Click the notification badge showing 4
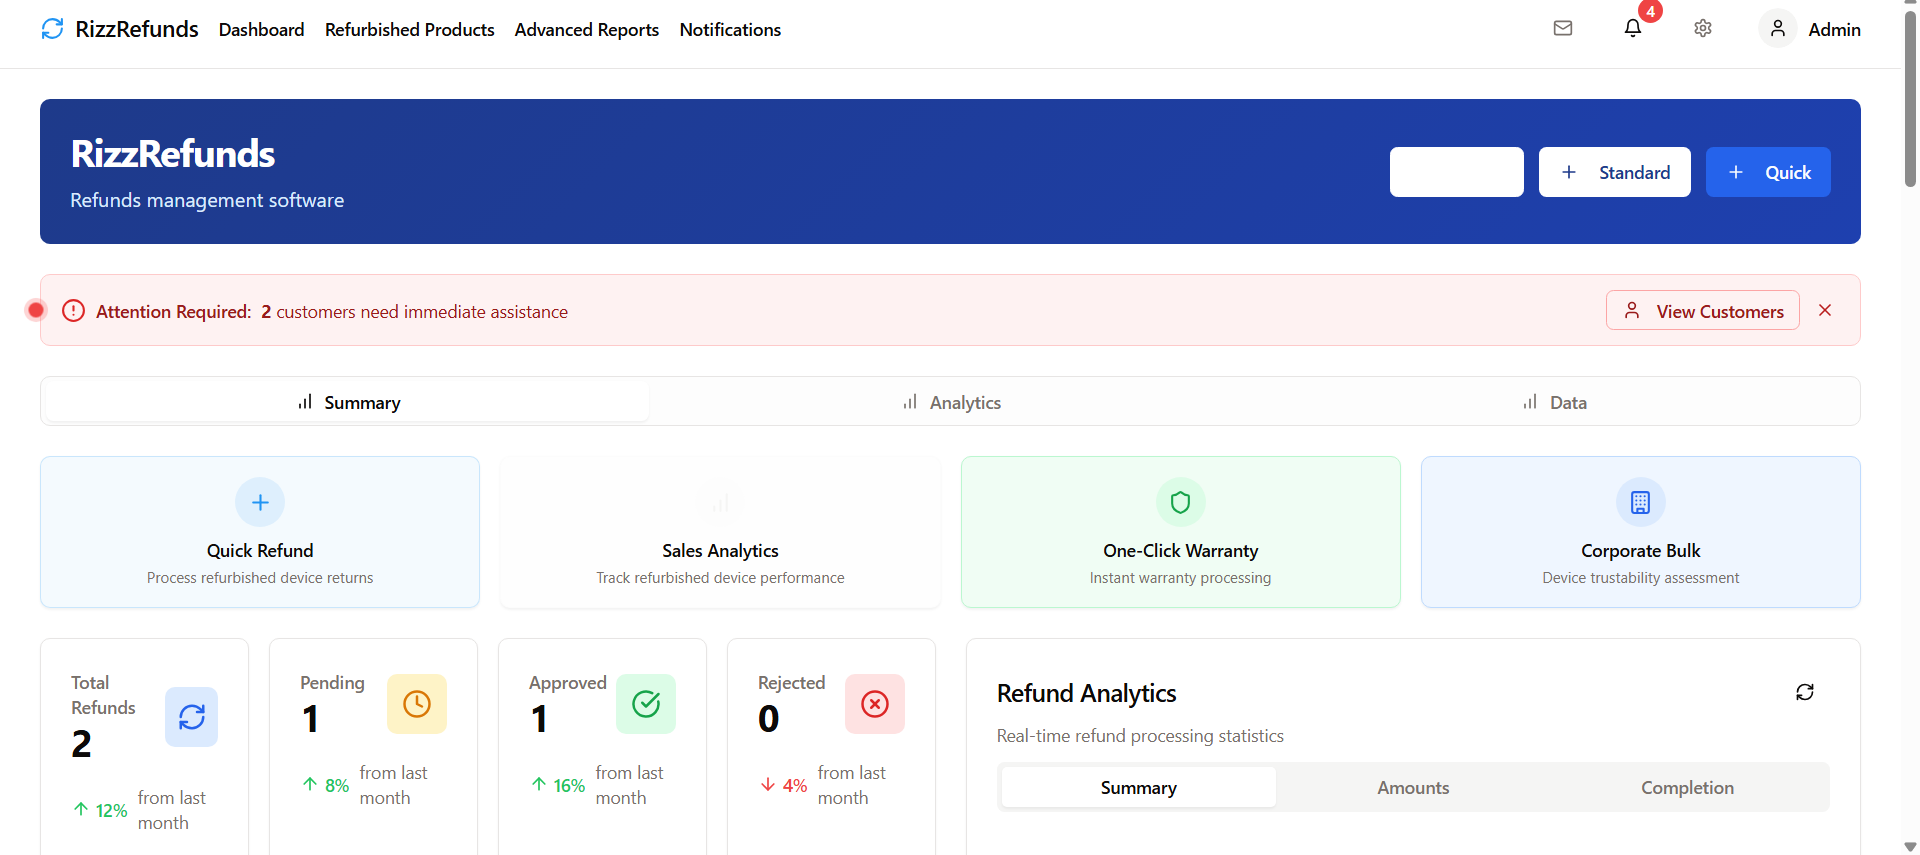The height and width of the screenshot is (855, 1920). coord(1650,12)
